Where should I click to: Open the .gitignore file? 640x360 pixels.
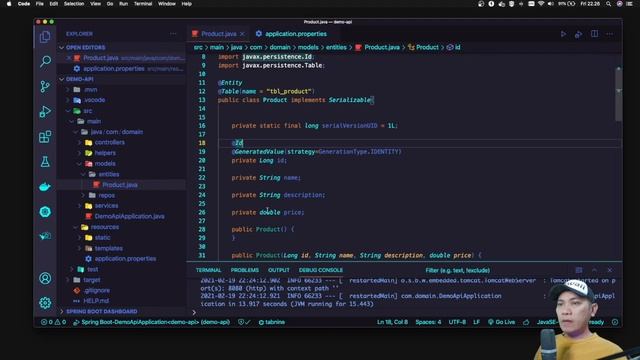pos(96,291)
